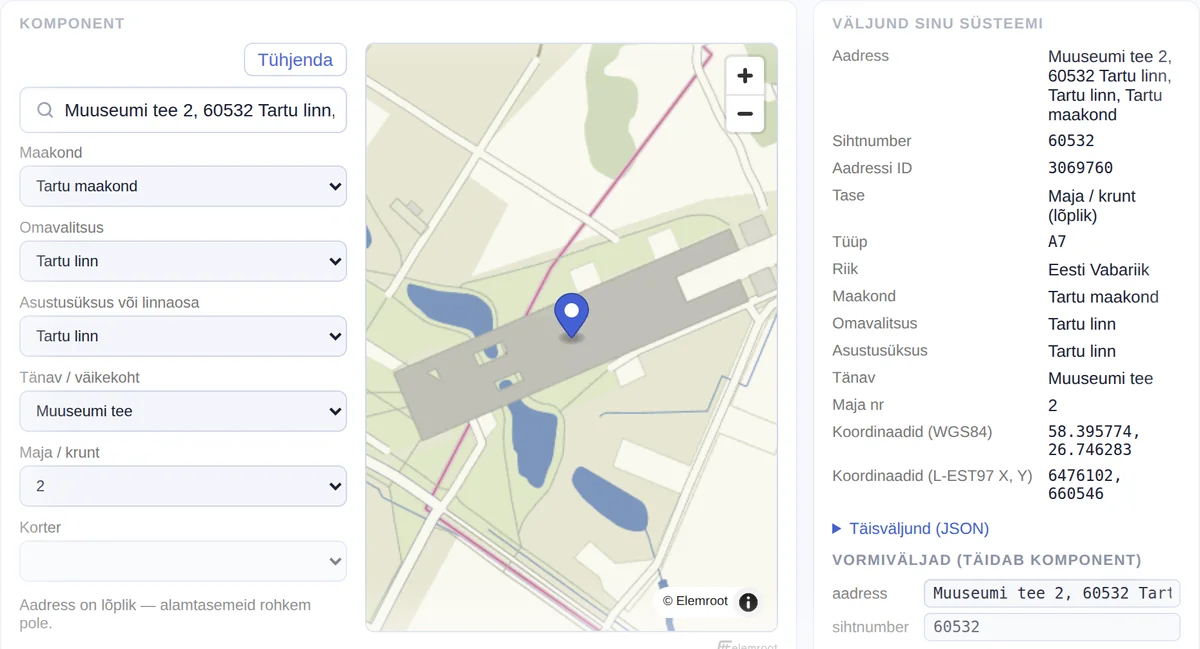The width and height of the screenshot is (1200, 649).
Task: Click the VORMIVÄLJAD (TÄIDAB KOMPONENT) heading
Action: [986, 560]
